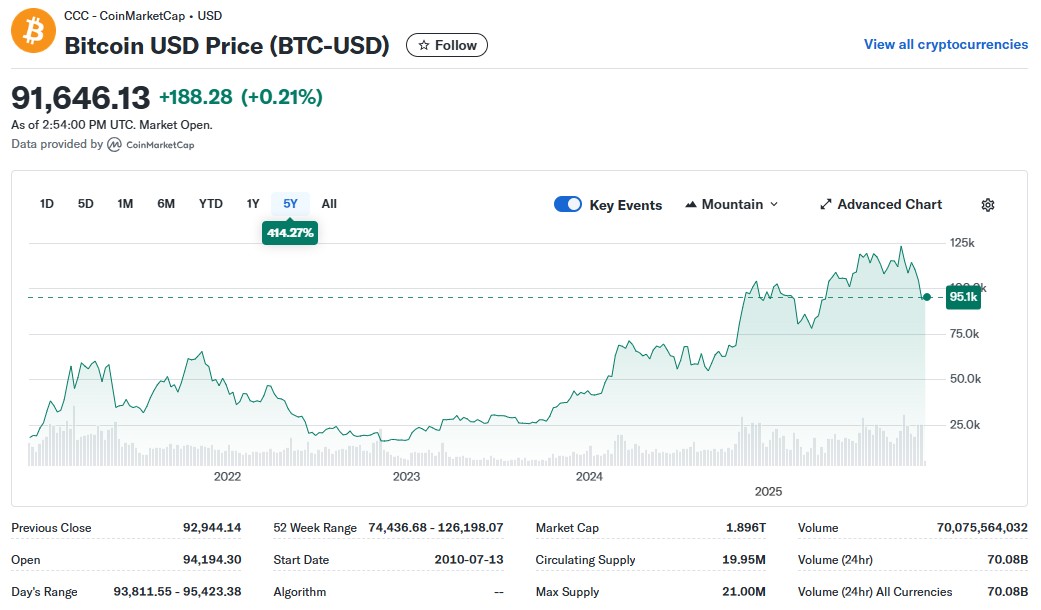Open the Advanced Chart view
Viewport: 1041px width, 610px height.
click(x=889, y=205)
